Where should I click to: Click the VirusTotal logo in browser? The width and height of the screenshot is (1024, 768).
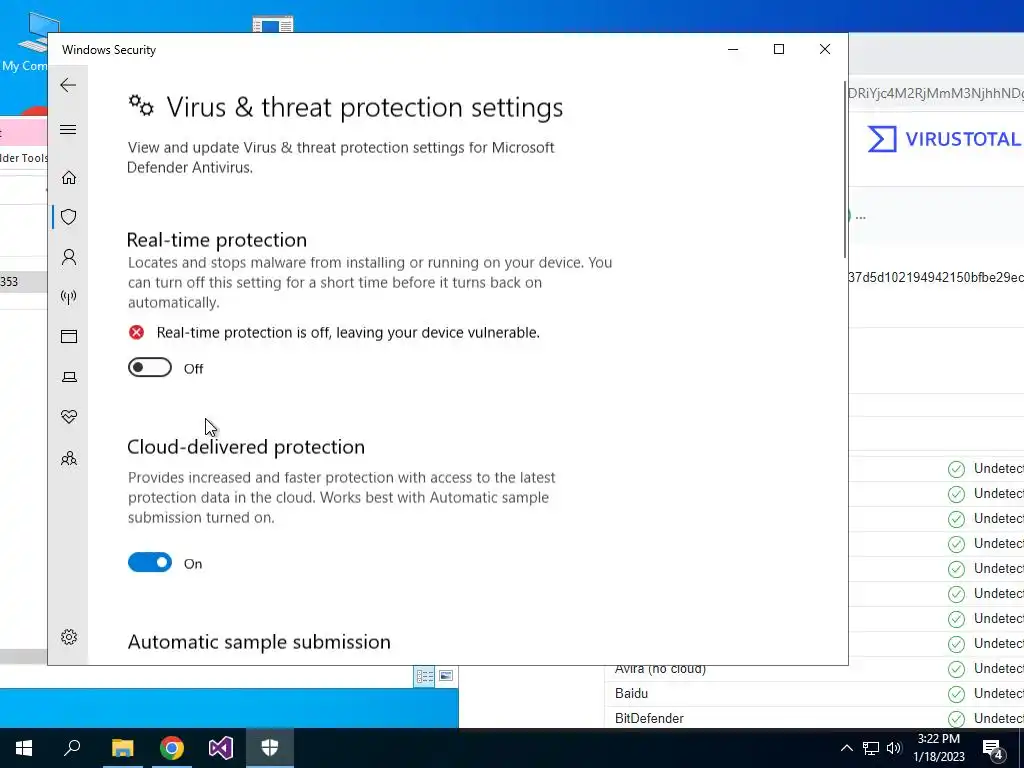944,139
